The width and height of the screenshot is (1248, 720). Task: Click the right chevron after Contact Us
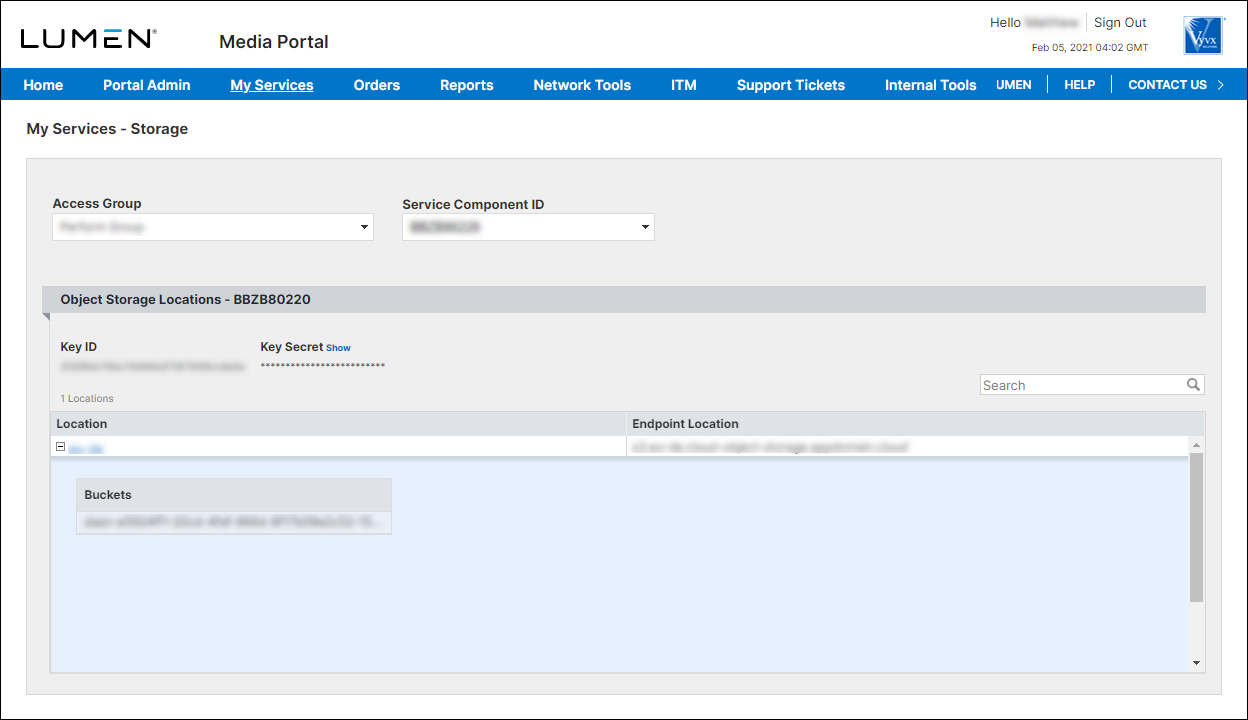coord(1220,85)
